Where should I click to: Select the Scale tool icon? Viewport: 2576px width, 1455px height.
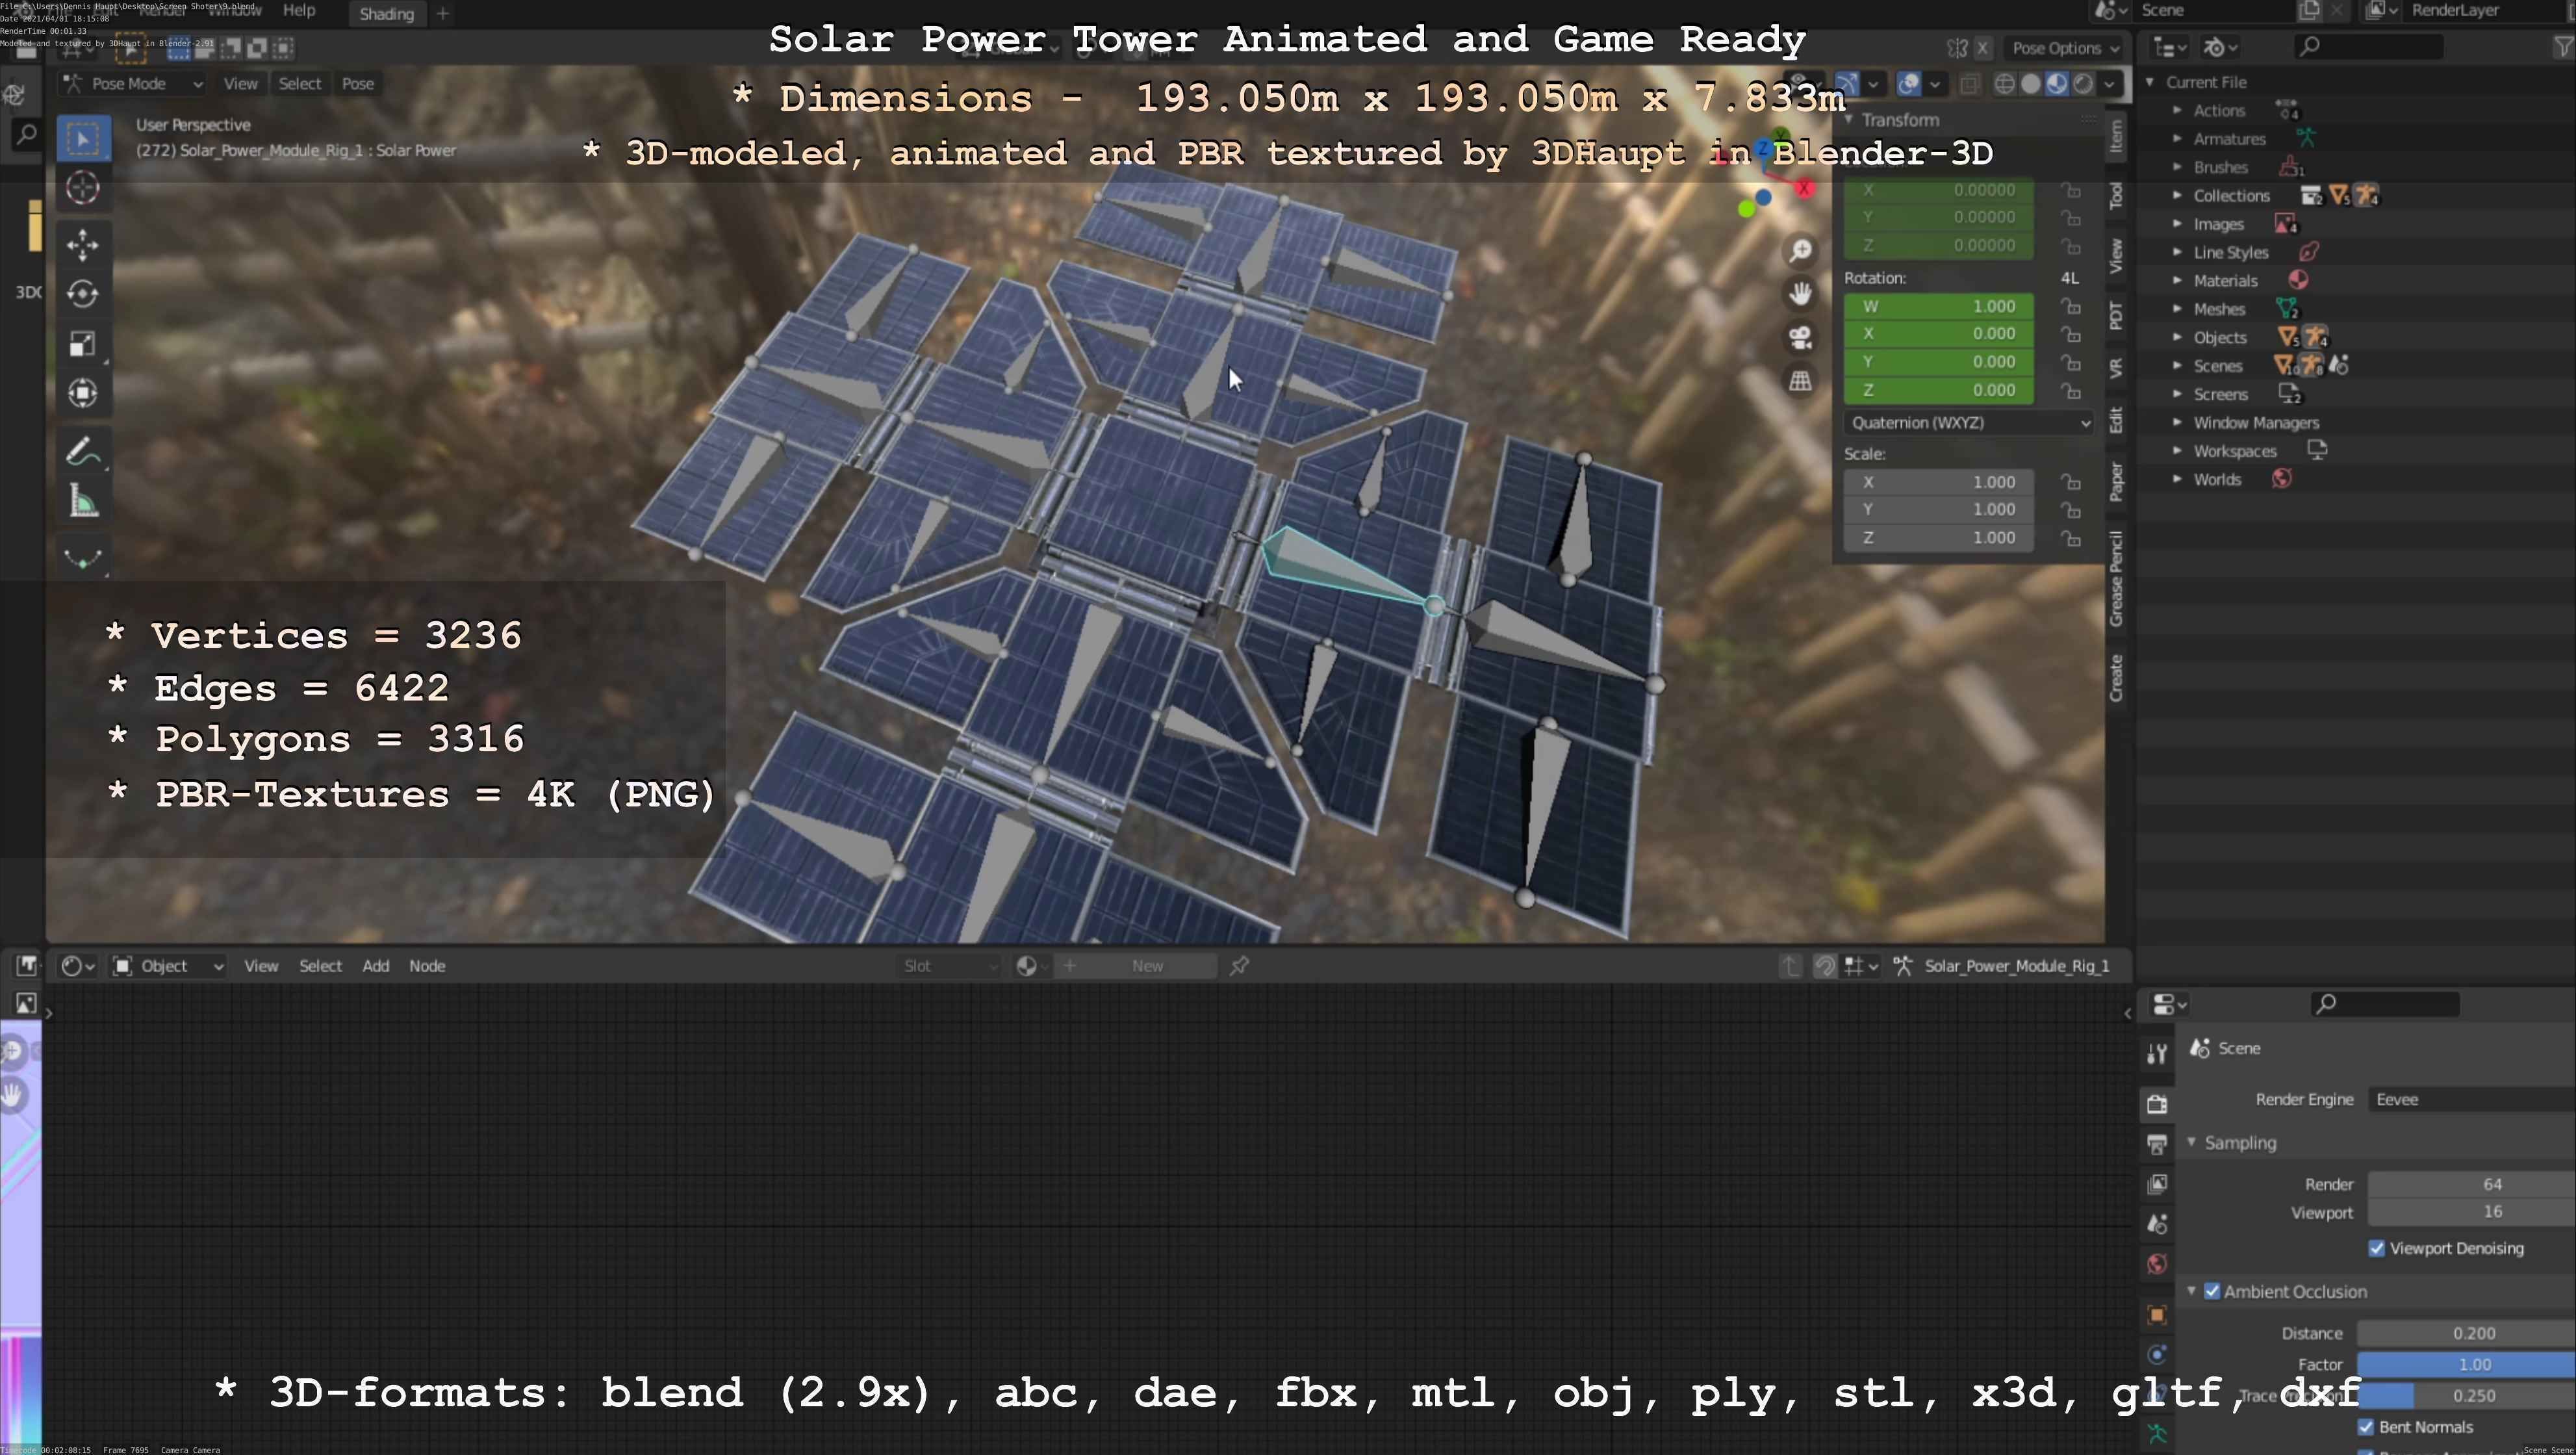82,344
